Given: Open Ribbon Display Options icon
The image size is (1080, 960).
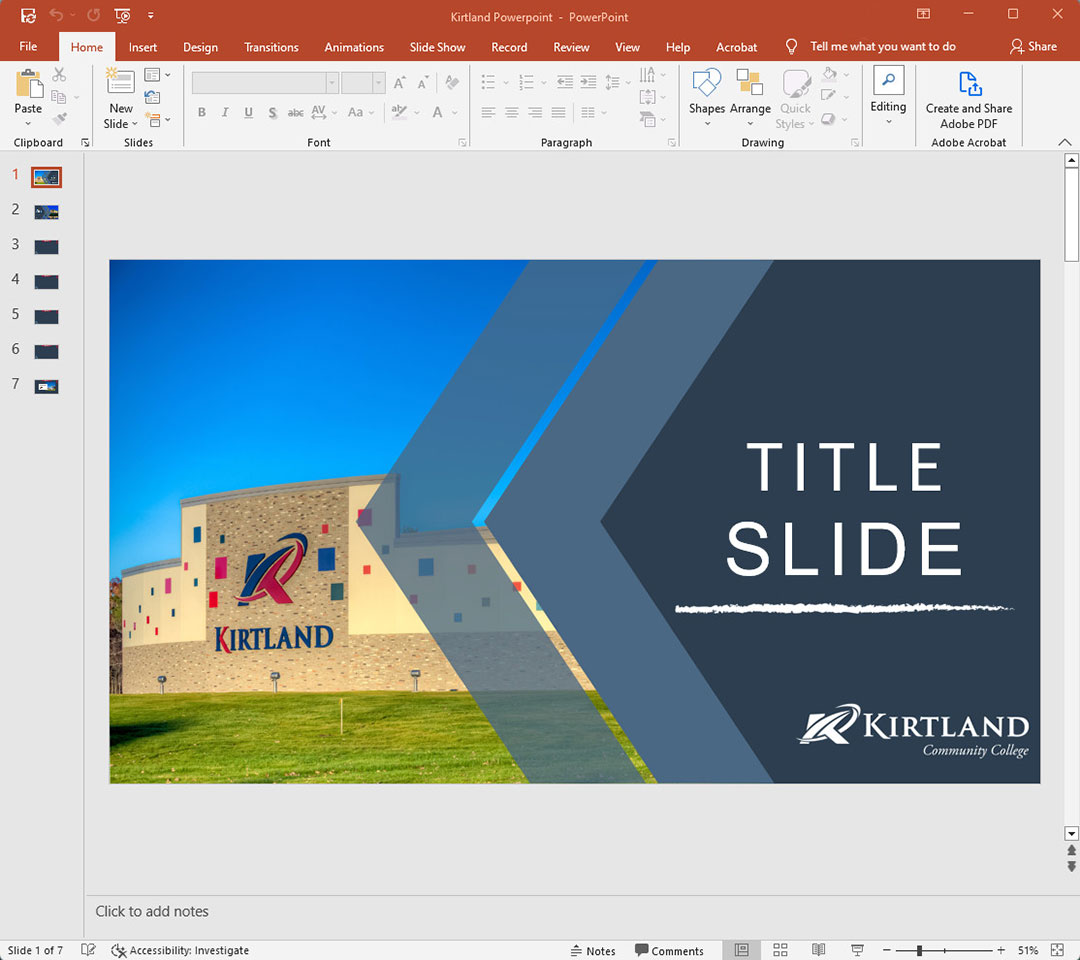Looking at the screenshot, I should point(923,14).
